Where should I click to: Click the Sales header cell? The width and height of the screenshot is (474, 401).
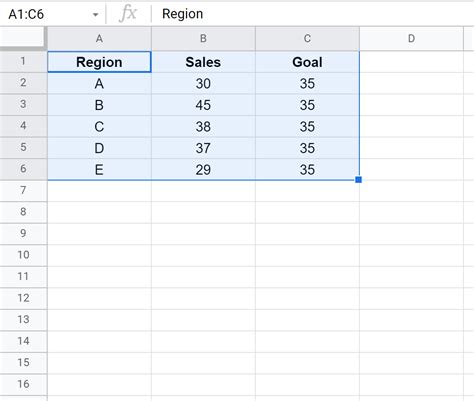203,62
